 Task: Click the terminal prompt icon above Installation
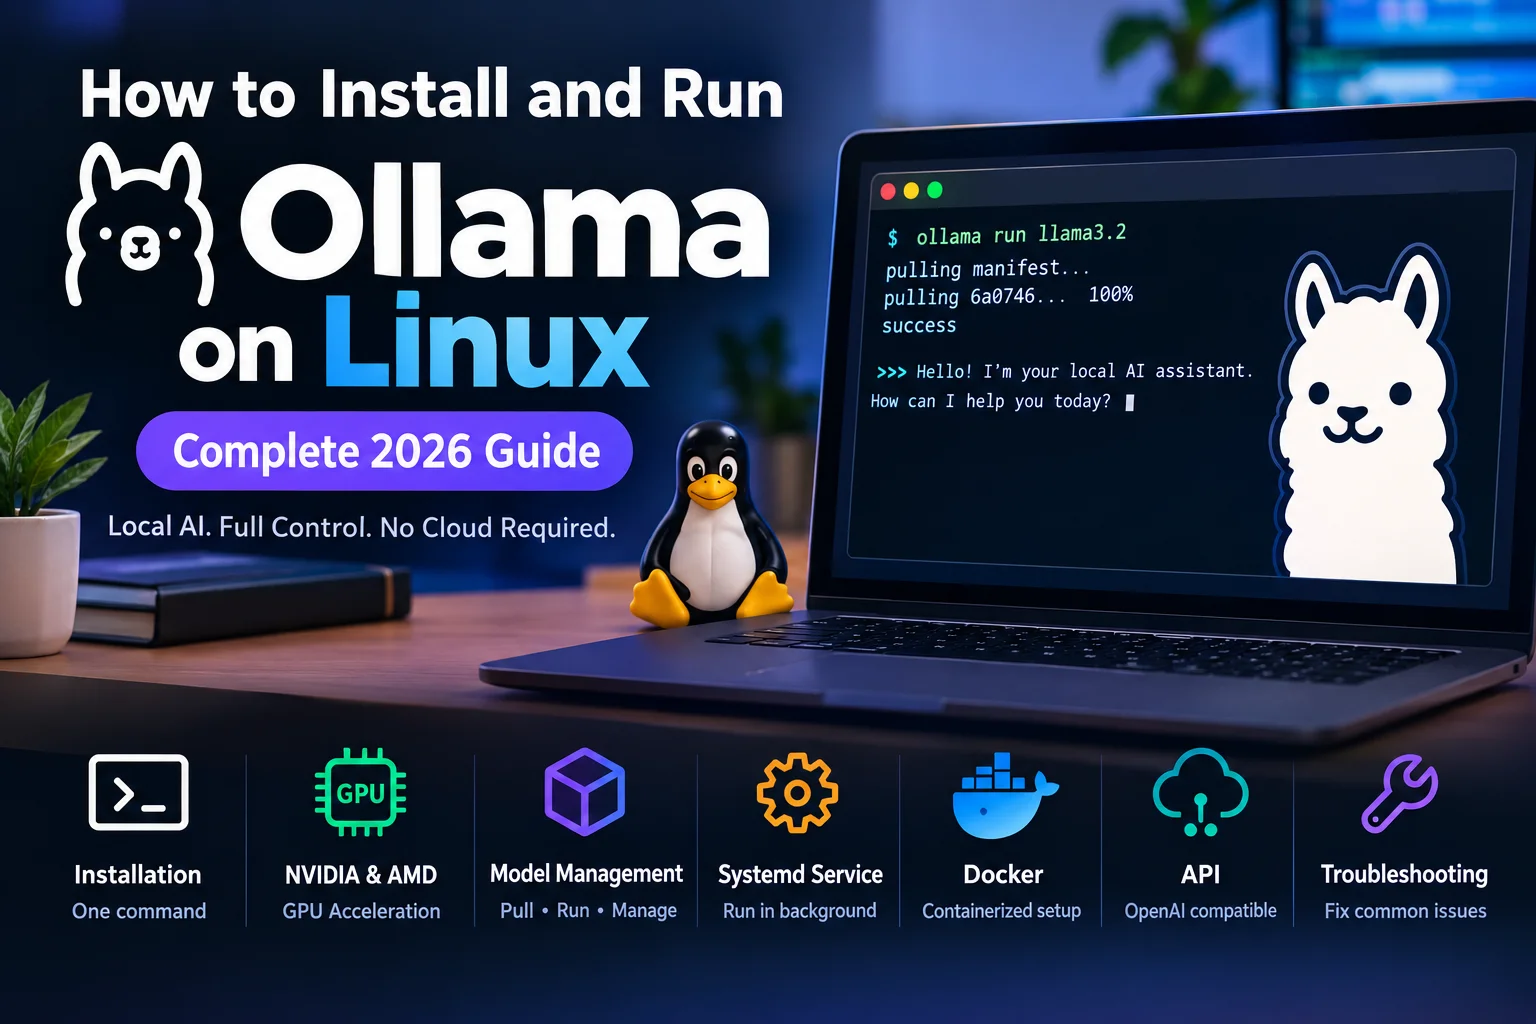coord(138,792)
